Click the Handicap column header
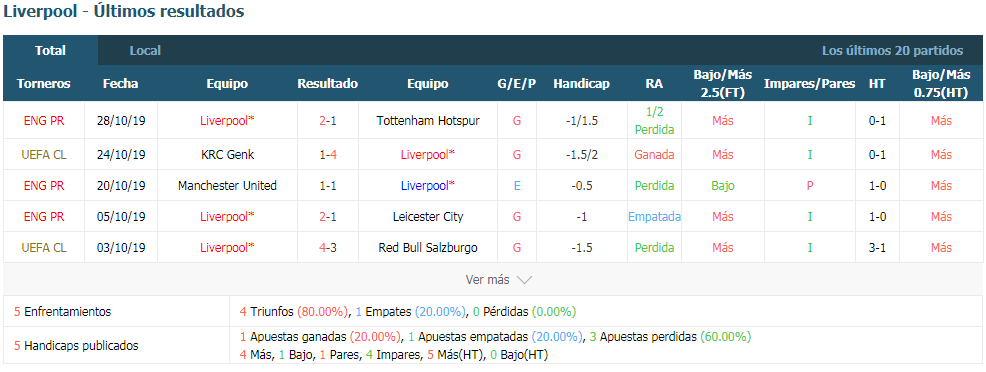Screen dimensions: 986x372 (581, 84)
